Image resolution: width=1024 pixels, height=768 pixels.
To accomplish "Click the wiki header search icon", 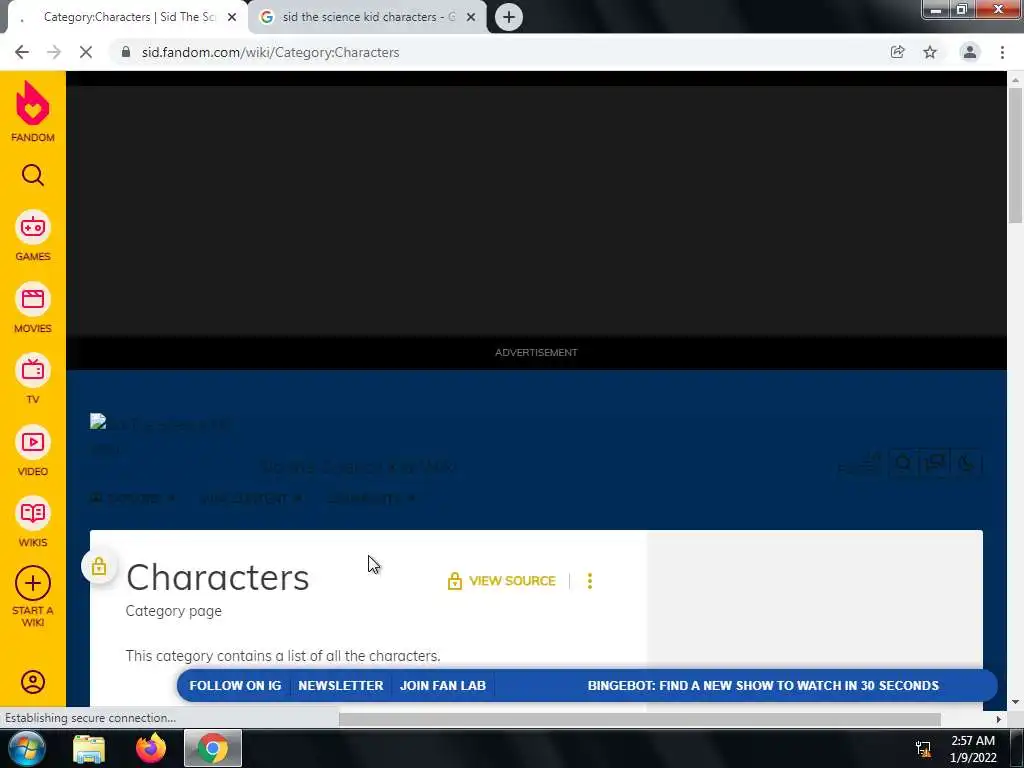I will click(904, 464).
